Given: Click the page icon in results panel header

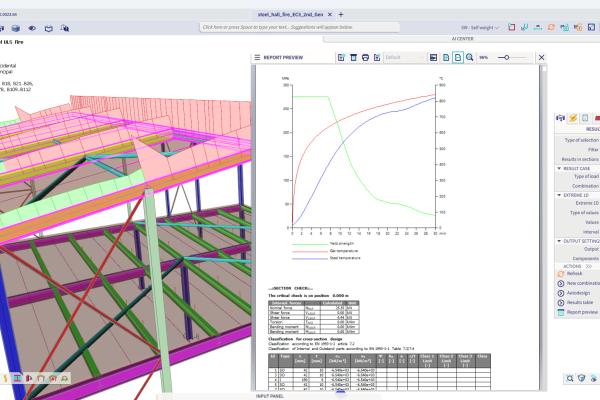Looking at the screenshot, I should 585,118.
